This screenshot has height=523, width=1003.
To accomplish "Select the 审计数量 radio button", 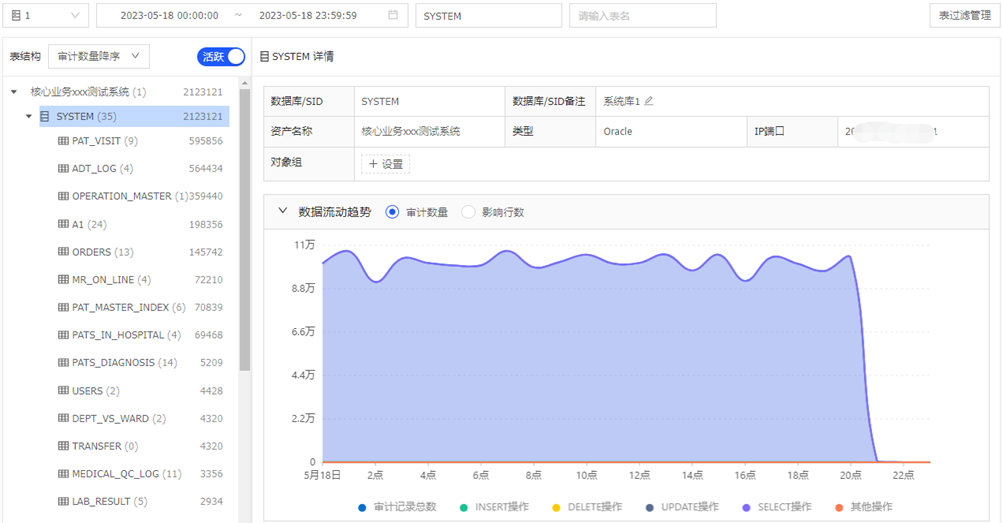I will pos(392,212).
